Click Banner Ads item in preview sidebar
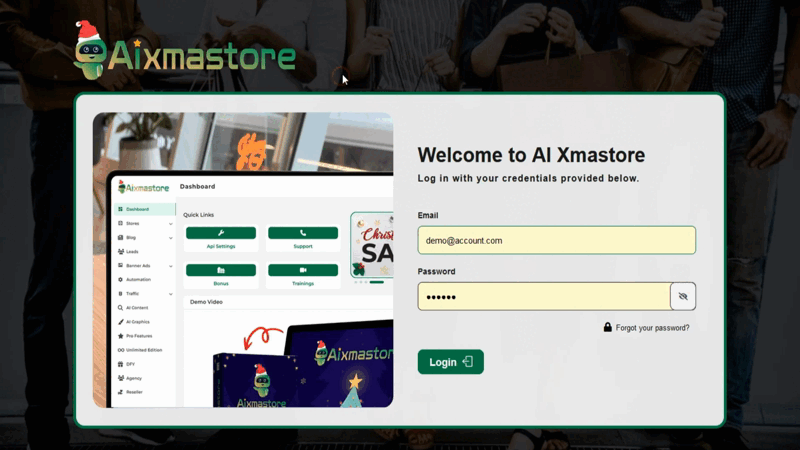800x450 pixels. pos(138,266)
